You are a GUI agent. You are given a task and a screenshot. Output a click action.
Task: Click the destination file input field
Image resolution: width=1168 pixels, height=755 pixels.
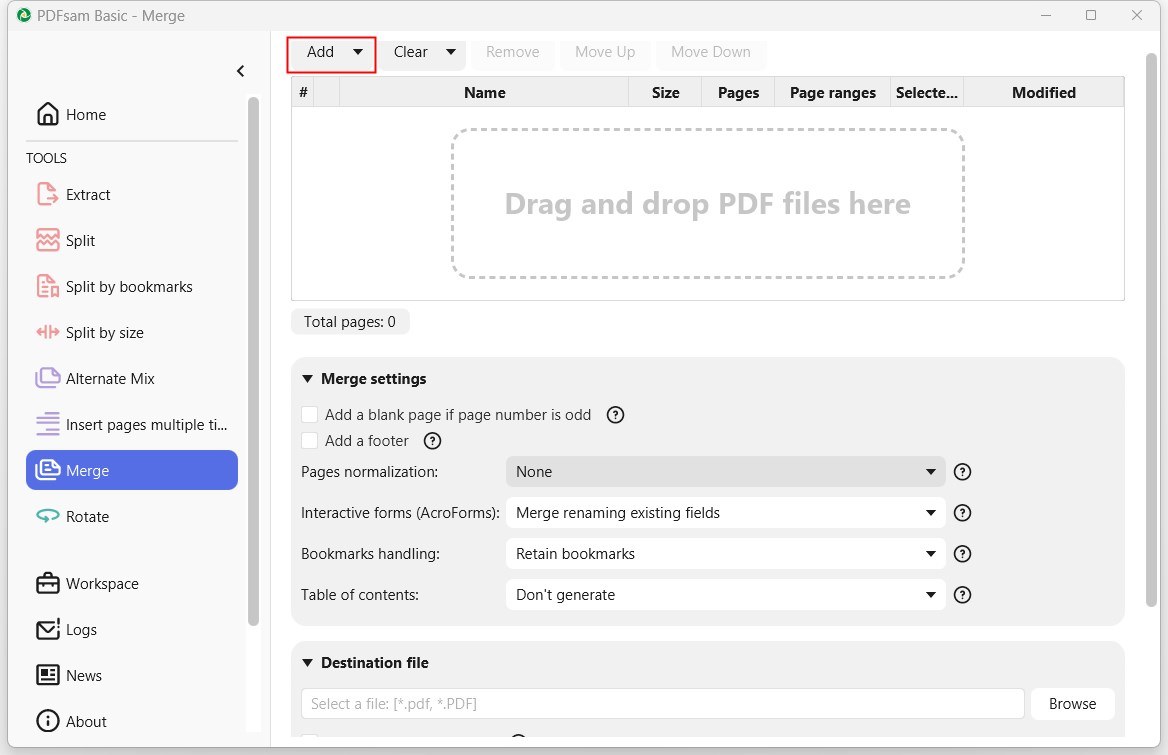tap(662, 703)
